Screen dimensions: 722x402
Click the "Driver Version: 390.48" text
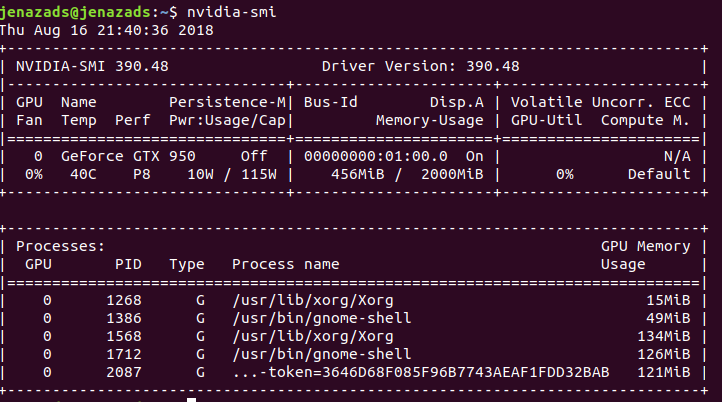coord(420,66)
